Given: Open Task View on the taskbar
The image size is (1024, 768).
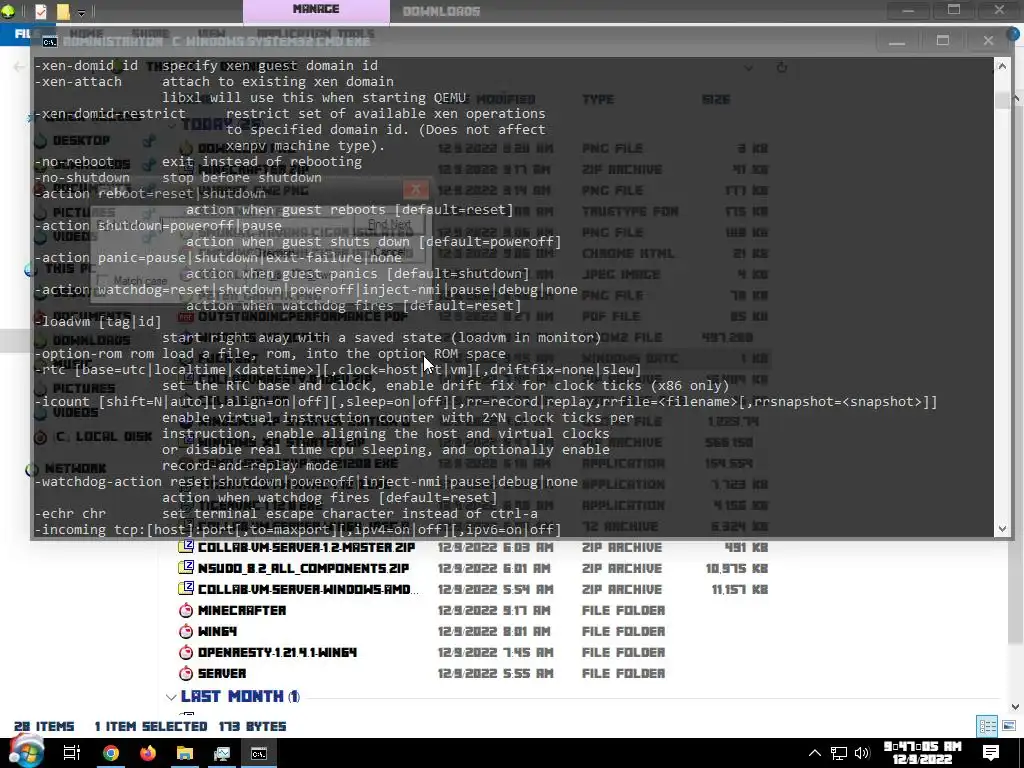Looking at the screenshot, I should click(71, 753).
